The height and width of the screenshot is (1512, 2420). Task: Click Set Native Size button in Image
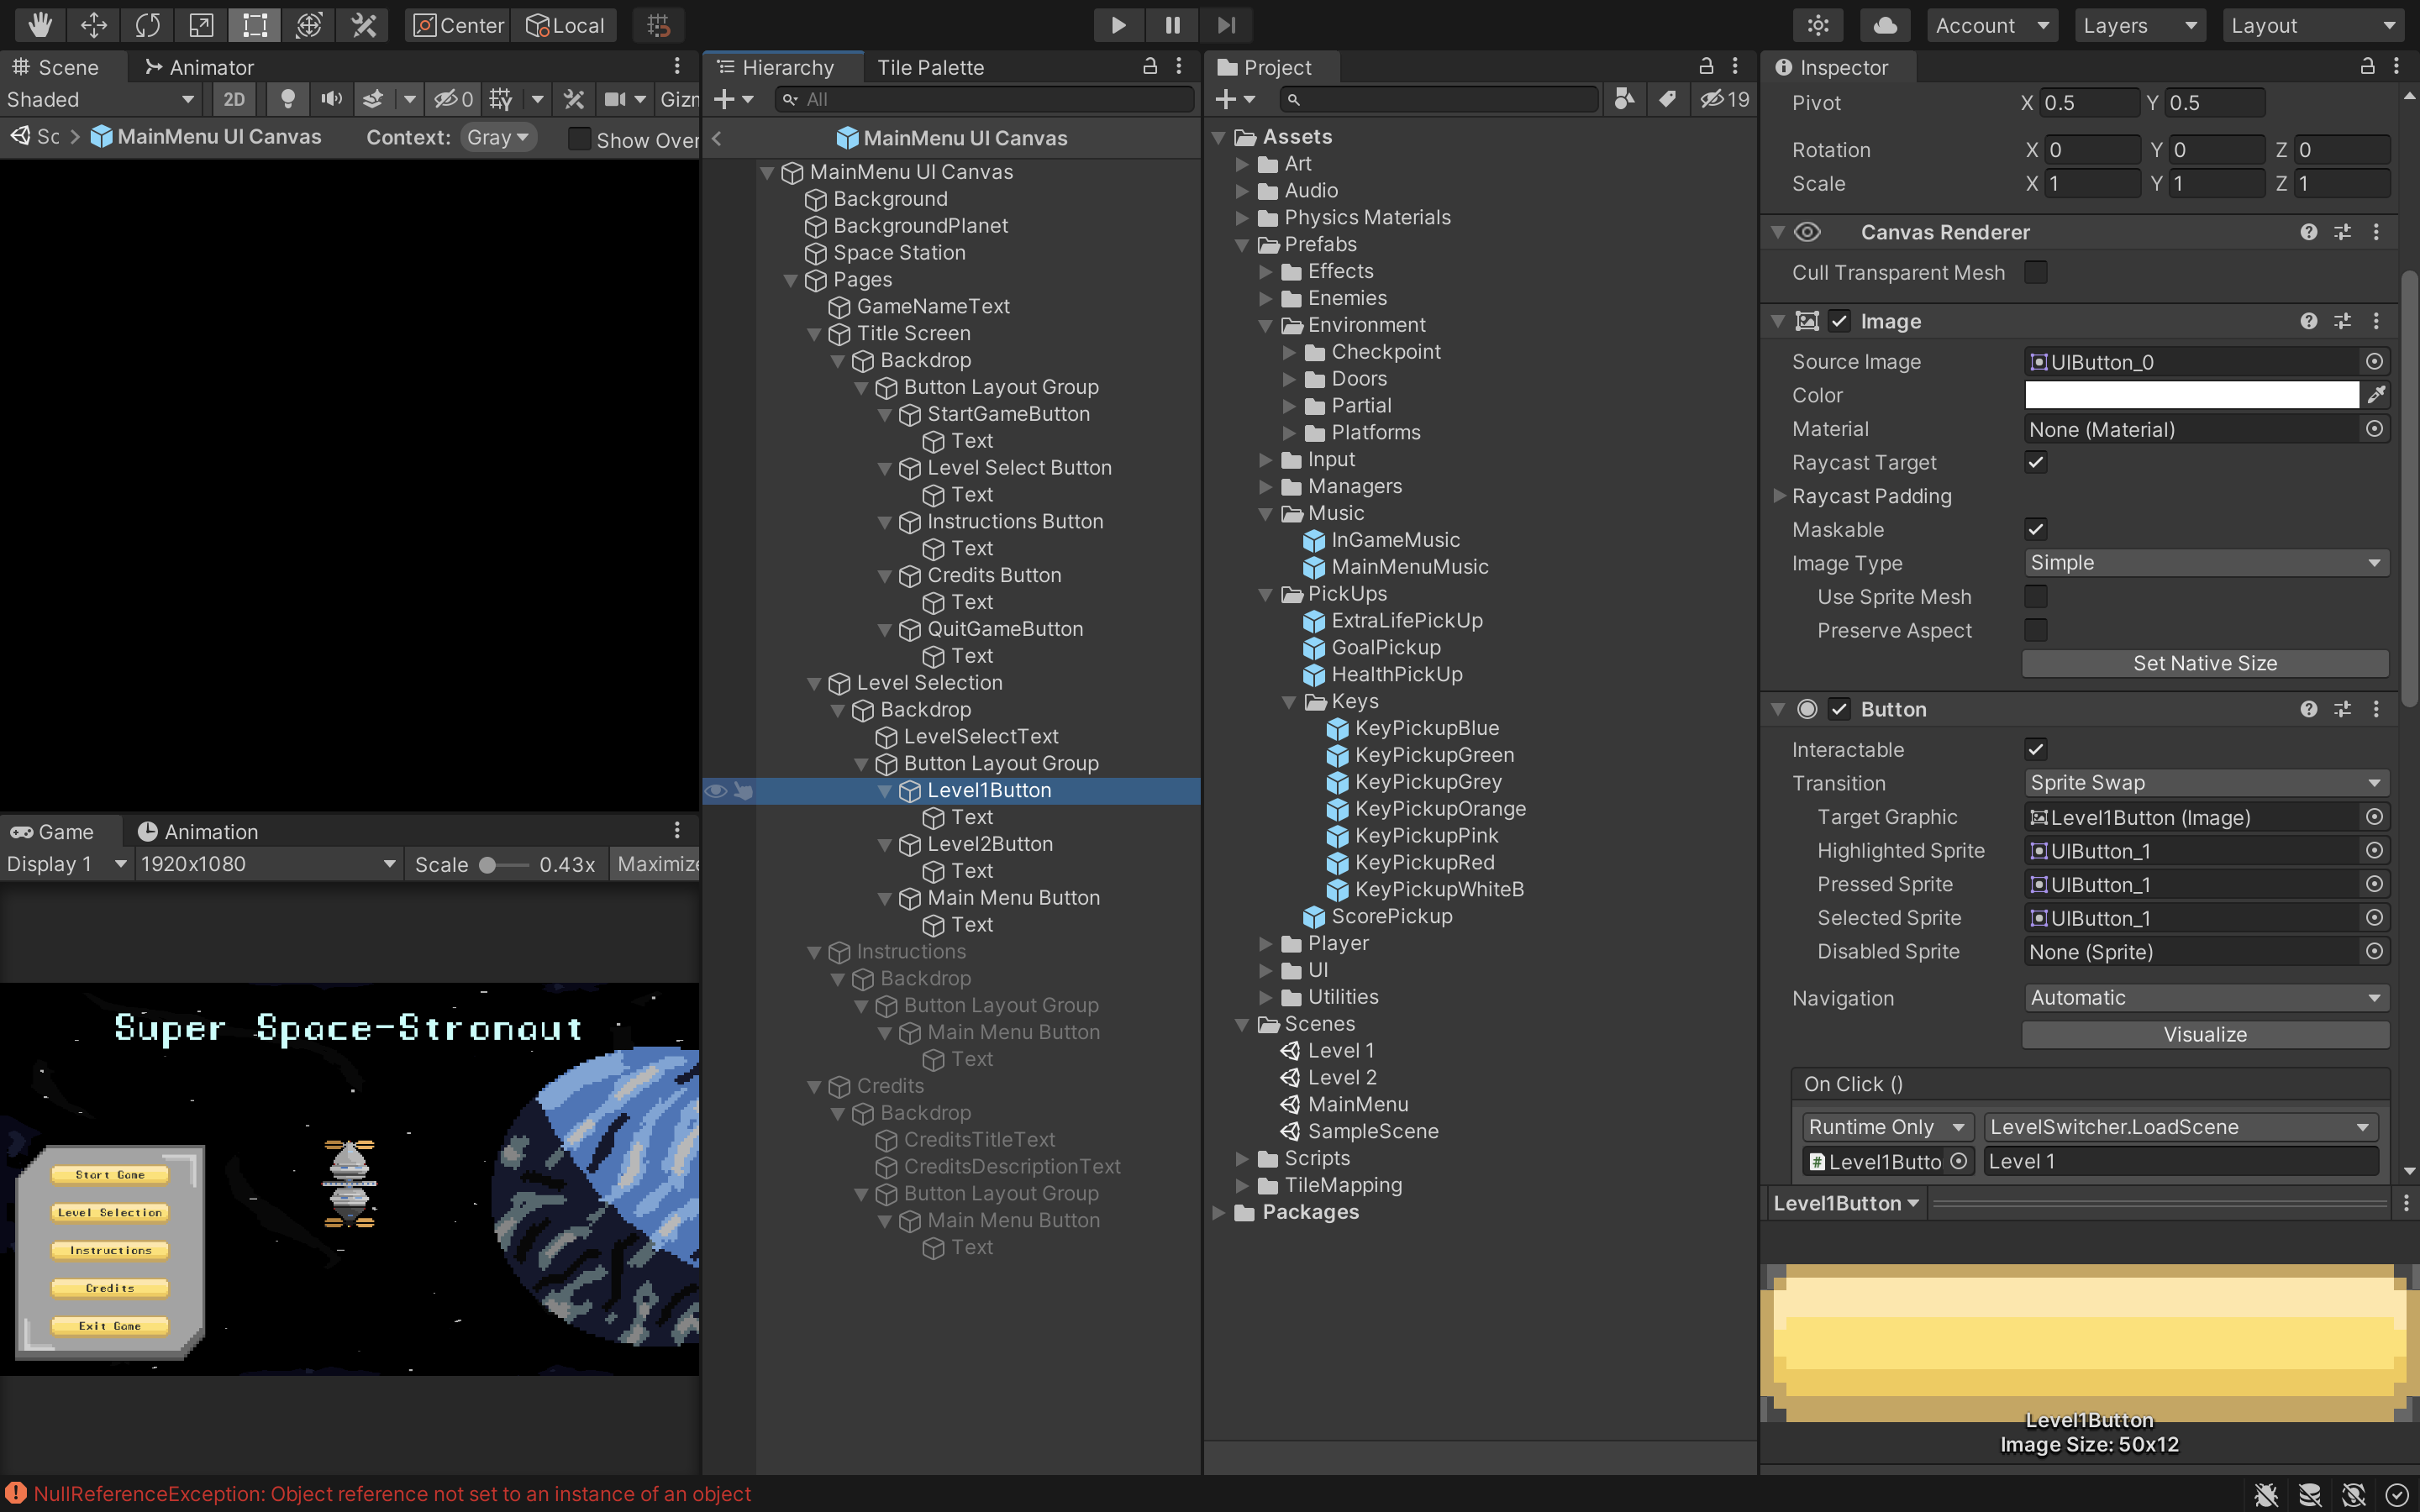[x=2204, y=662]
